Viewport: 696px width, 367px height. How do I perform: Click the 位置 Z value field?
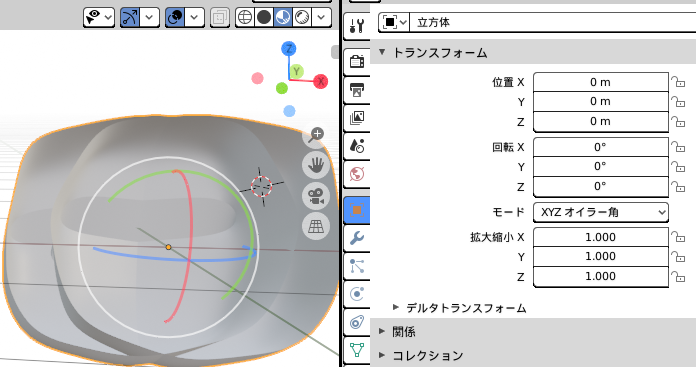pos(601,122)
